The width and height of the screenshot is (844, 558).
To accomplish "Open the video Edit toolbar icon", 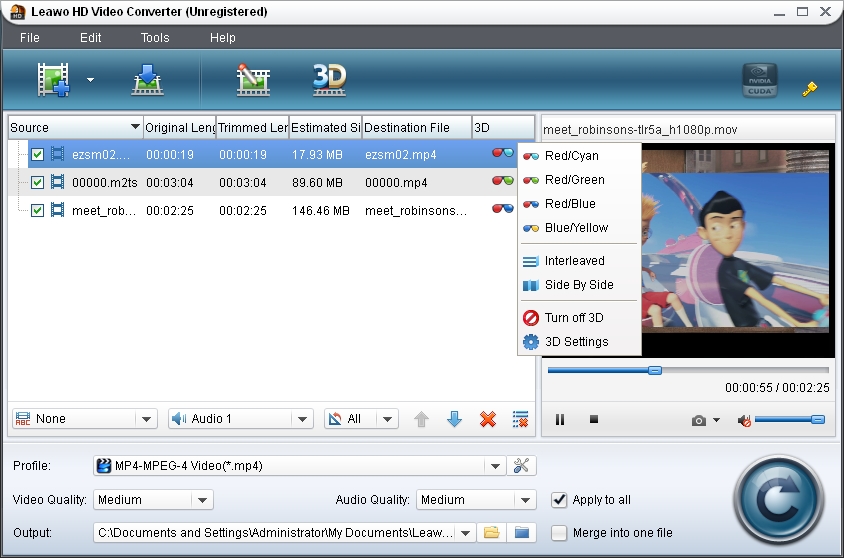I will pyautogui.click(x=253, y=80).
